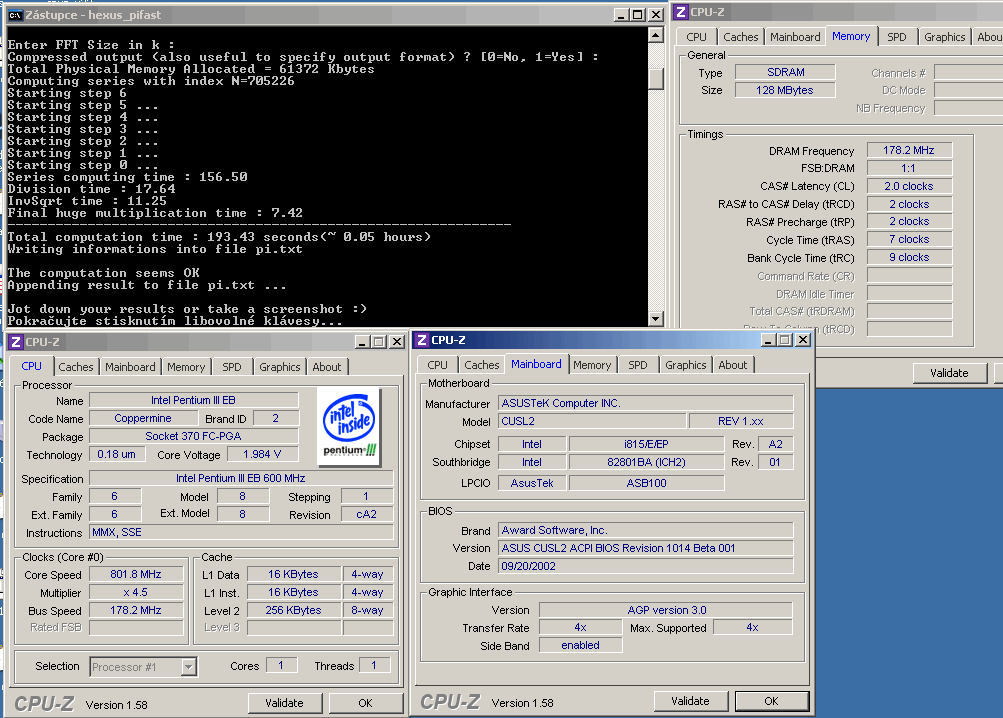The height and width of the screenshot is (718, 1003).
Task: Click the Package value Socket 370 FC-PGA
Action: tap(193, 436)
